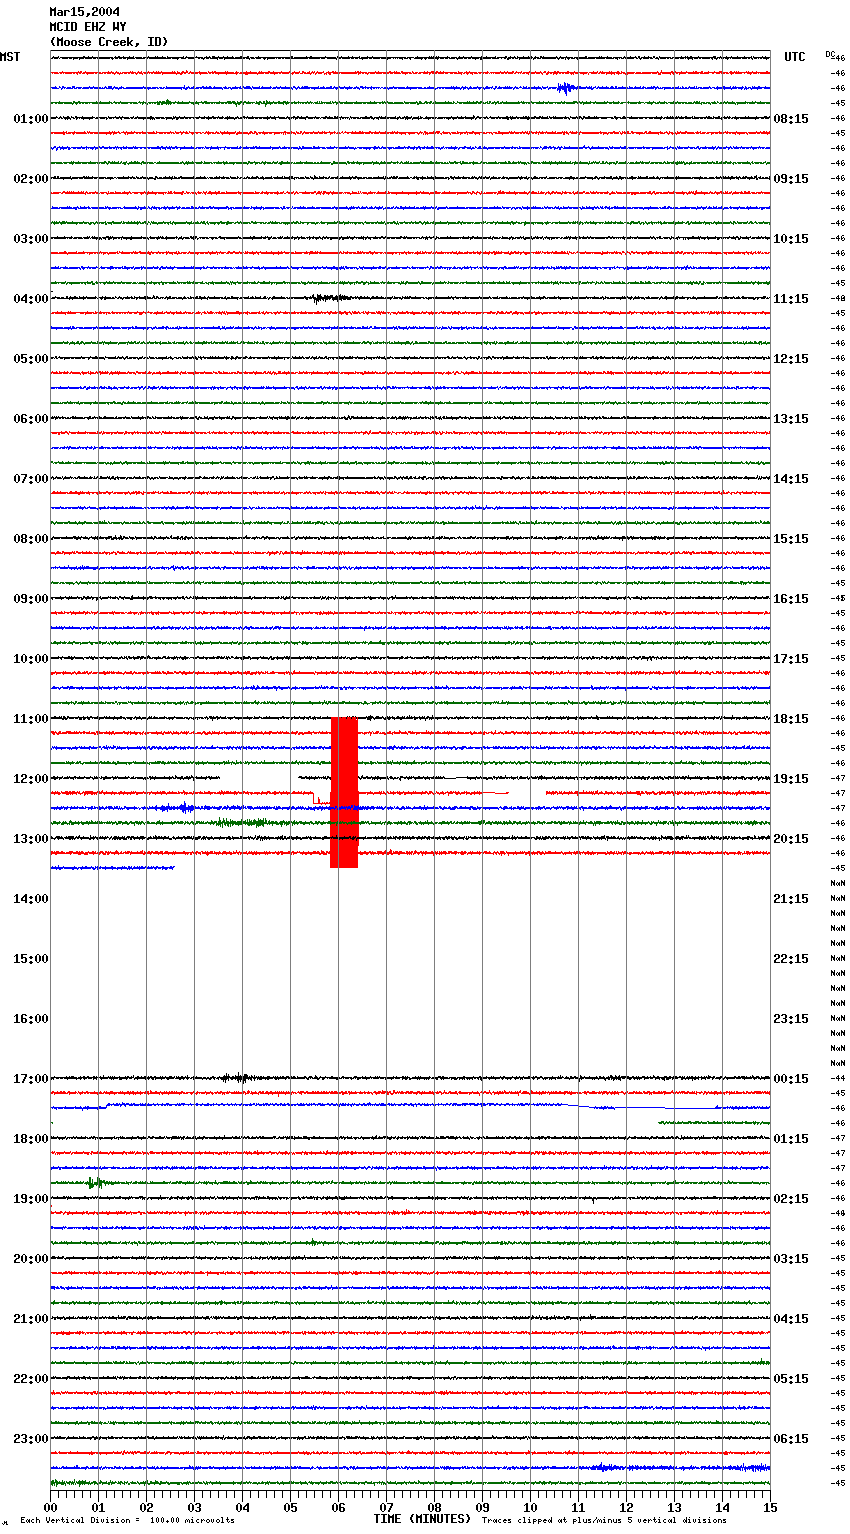Click the 18:15 UTC time label
The width and height of the screenshot is (850, 1534).
pyautogui.click(x=791, y=719)
